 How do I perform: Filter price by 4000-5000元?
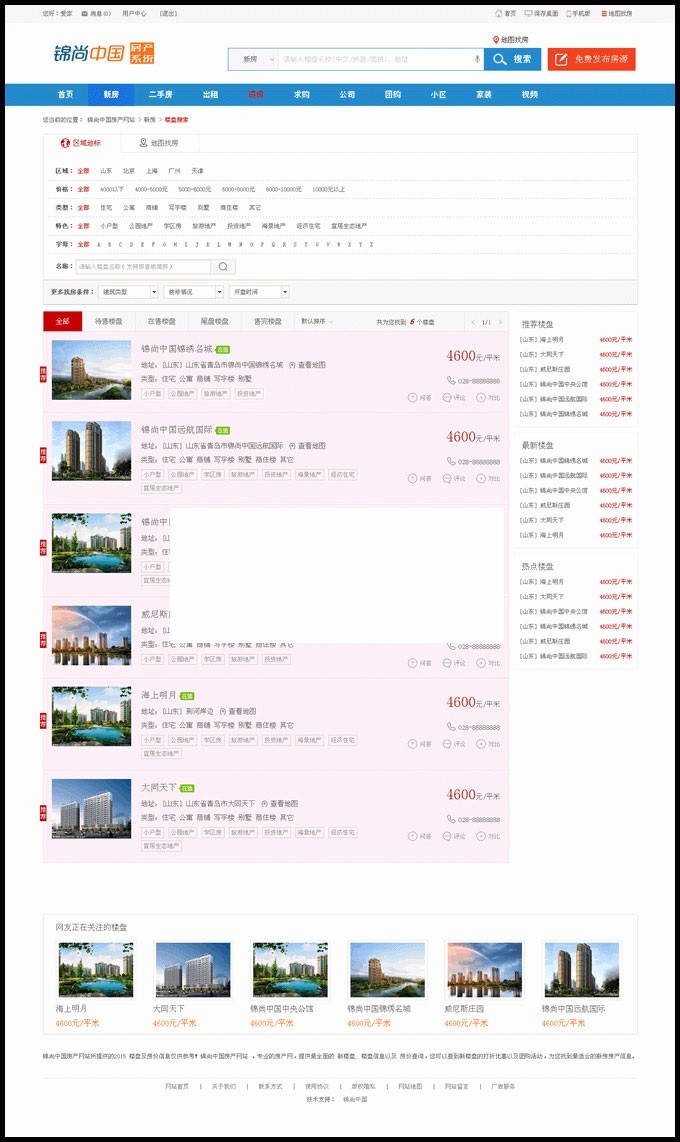point(151,189)
